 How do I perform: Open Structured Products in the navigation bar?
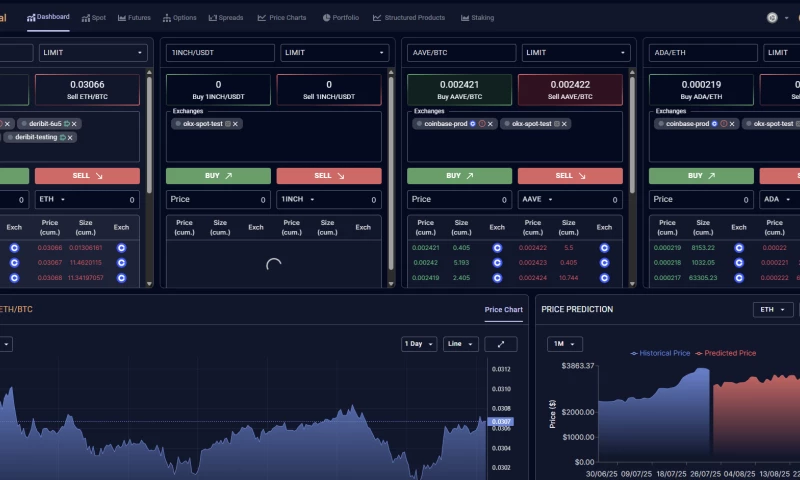[x=409, y=18]
